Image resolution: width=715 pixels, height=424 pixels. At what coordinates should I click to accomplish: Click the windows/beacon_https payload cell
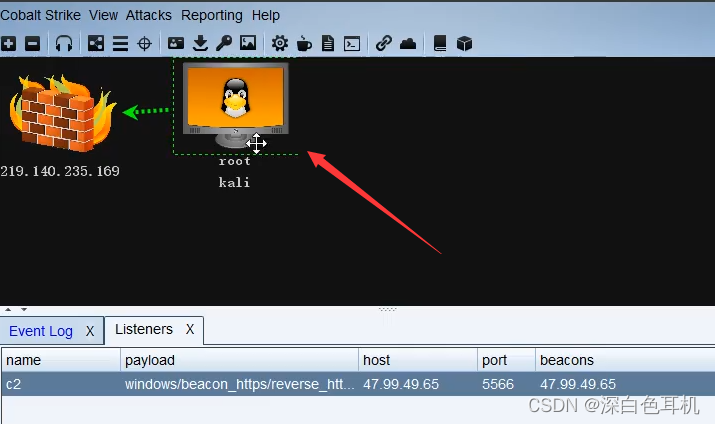[x=239, y=384]
